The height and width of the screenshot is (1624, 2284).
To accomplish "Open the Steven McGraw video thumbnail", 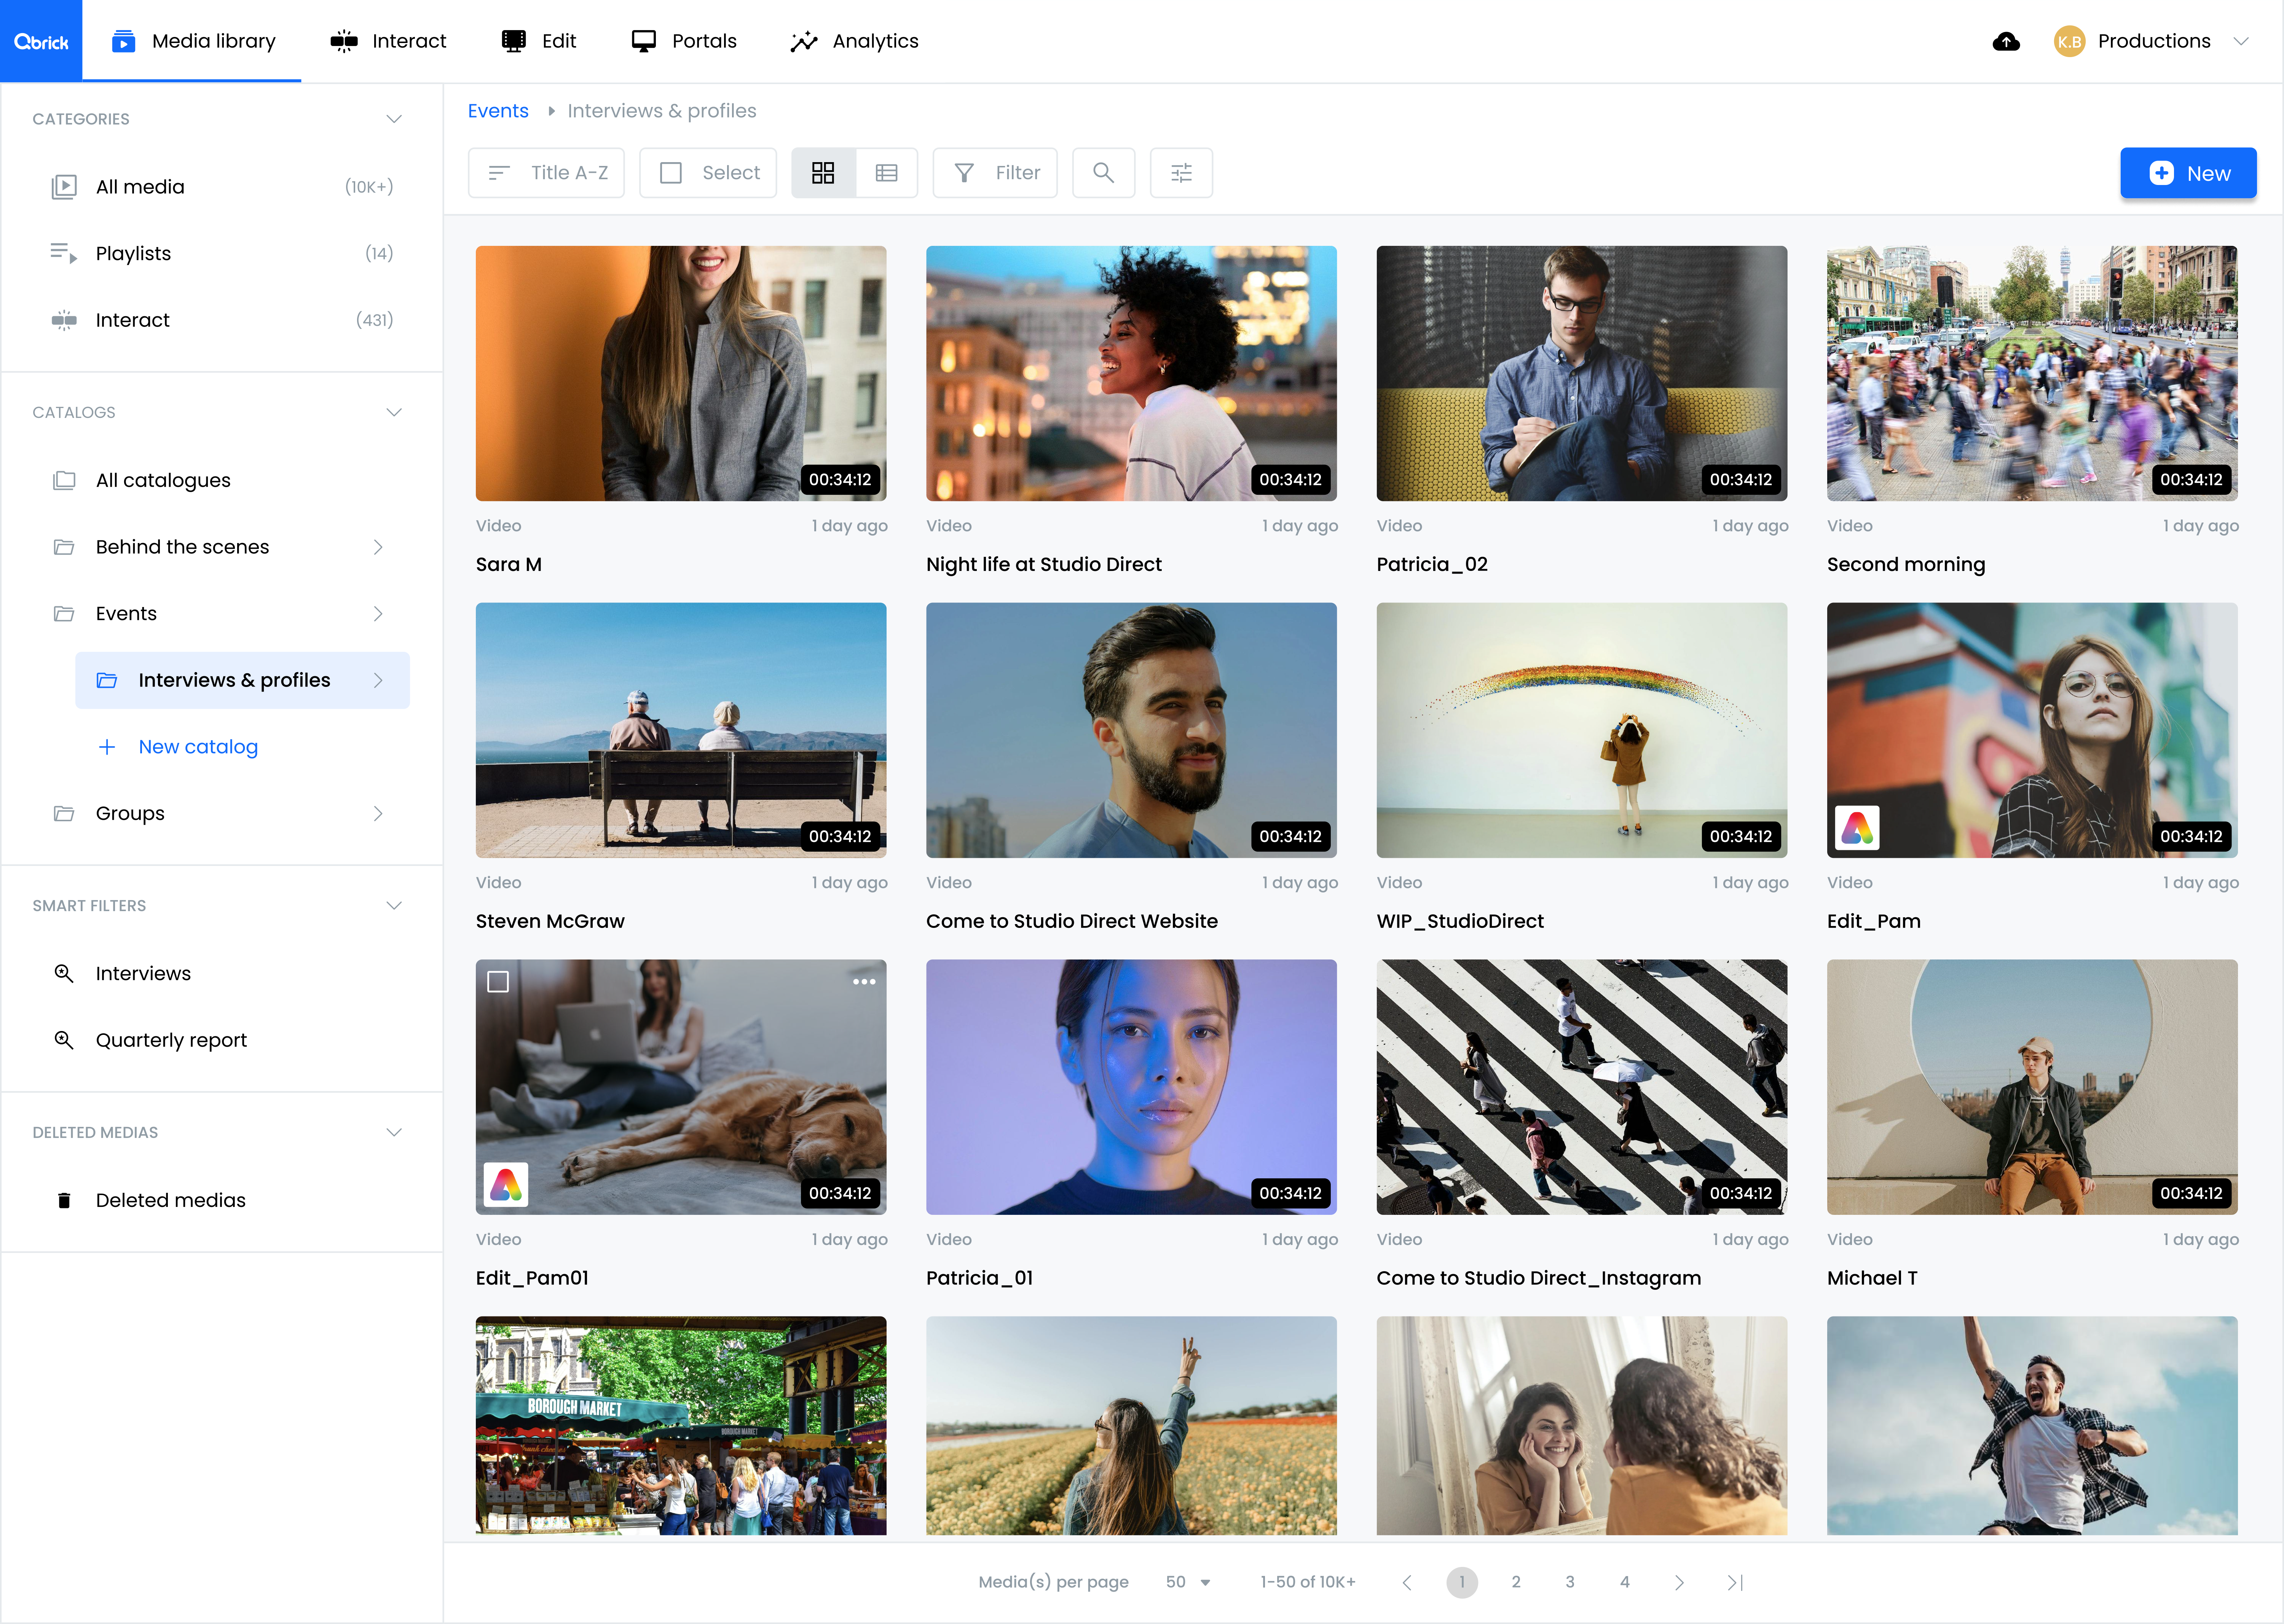I will tap(681, 730).
